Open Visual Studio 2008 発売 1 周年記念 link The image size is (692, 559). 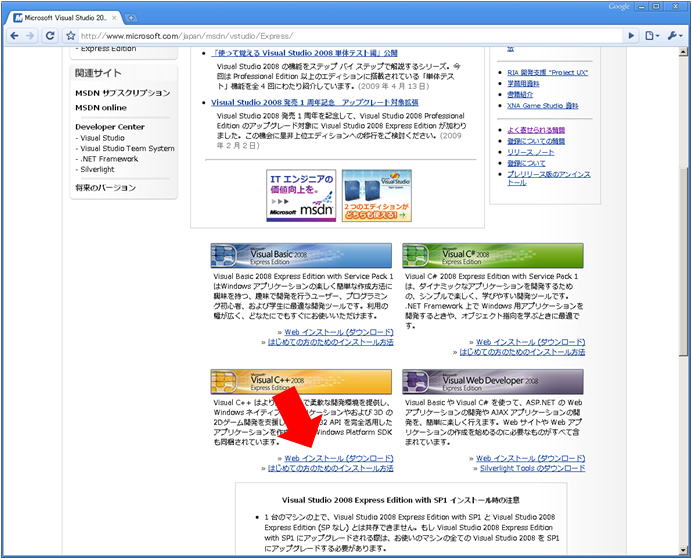pos(315,102)
